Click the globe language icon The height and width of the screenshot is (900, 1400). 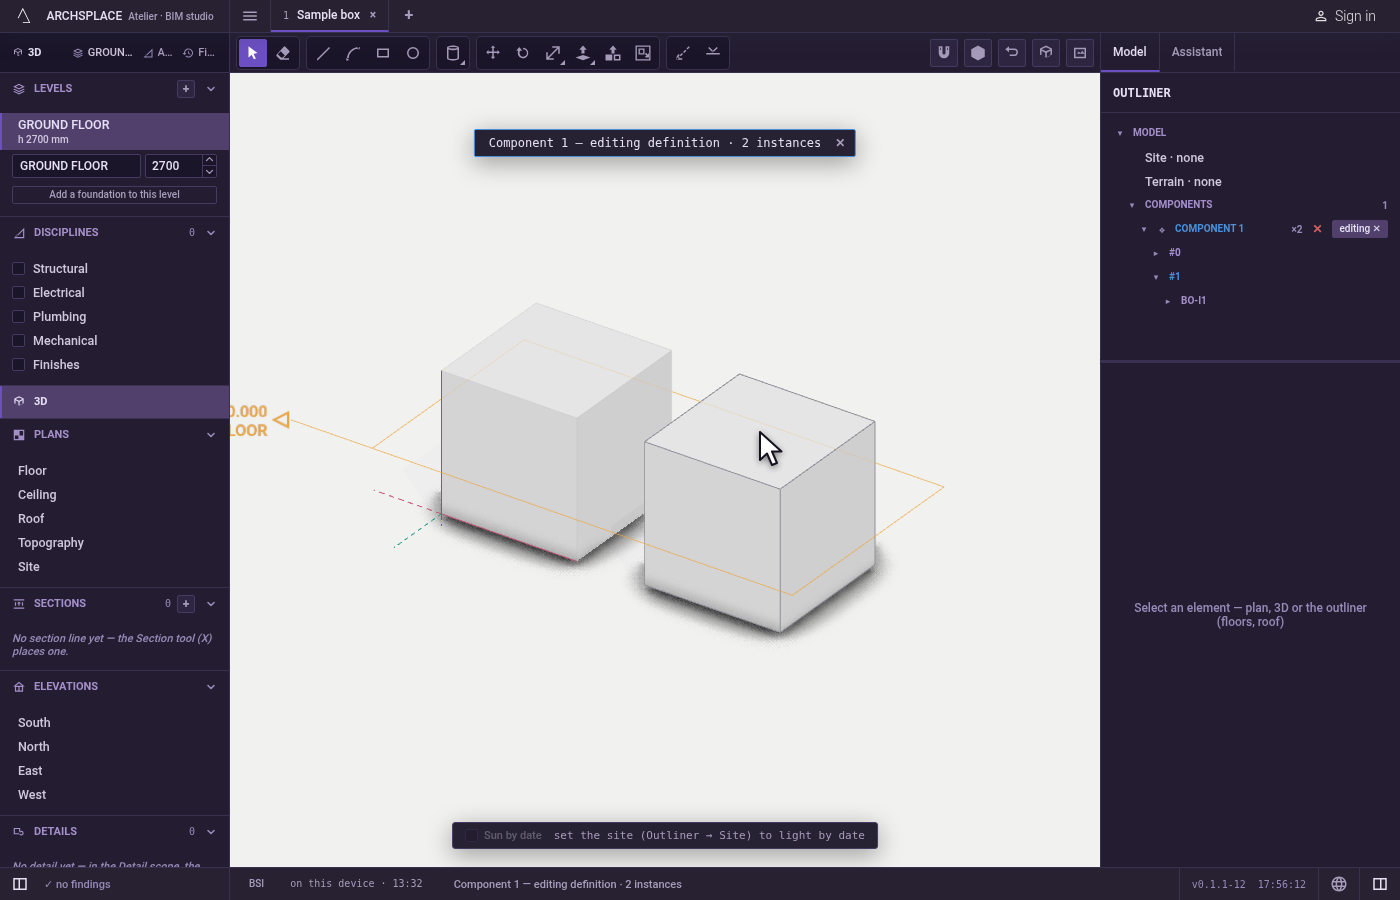(1339, 884)
